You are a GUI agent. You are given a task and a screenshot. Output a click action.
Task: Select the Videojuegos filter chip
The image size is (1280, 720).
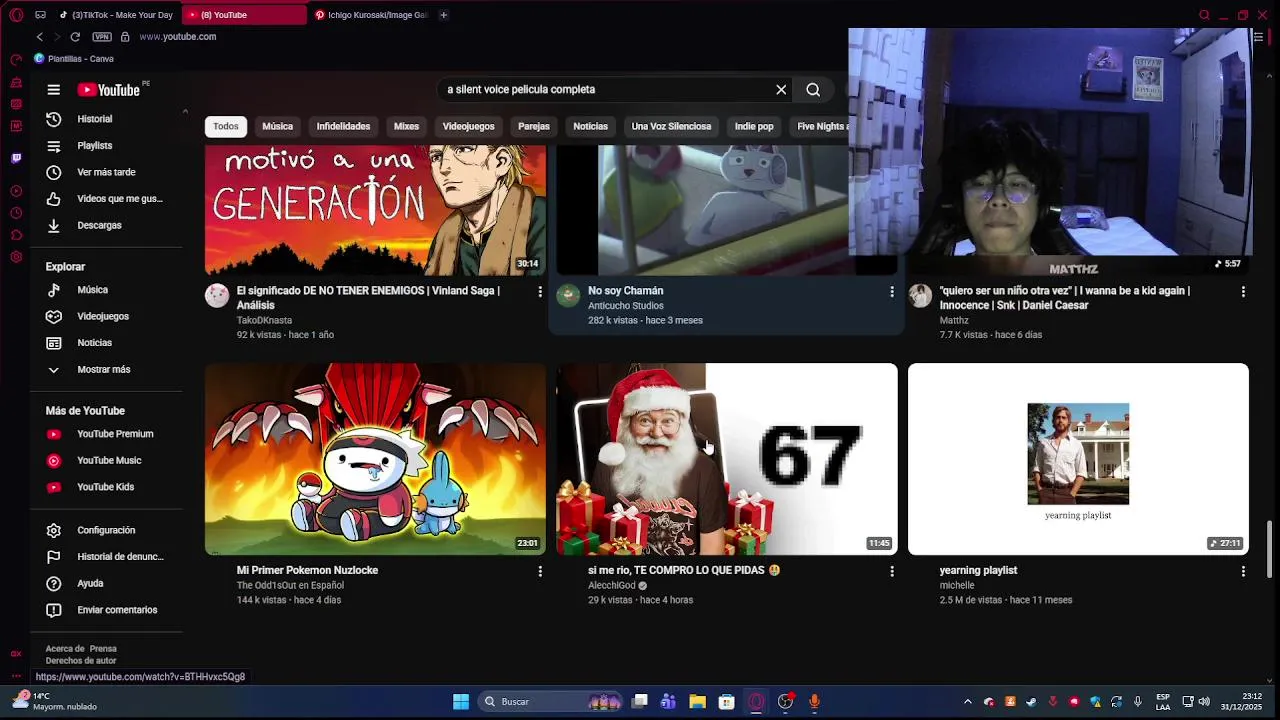(468, 127)
